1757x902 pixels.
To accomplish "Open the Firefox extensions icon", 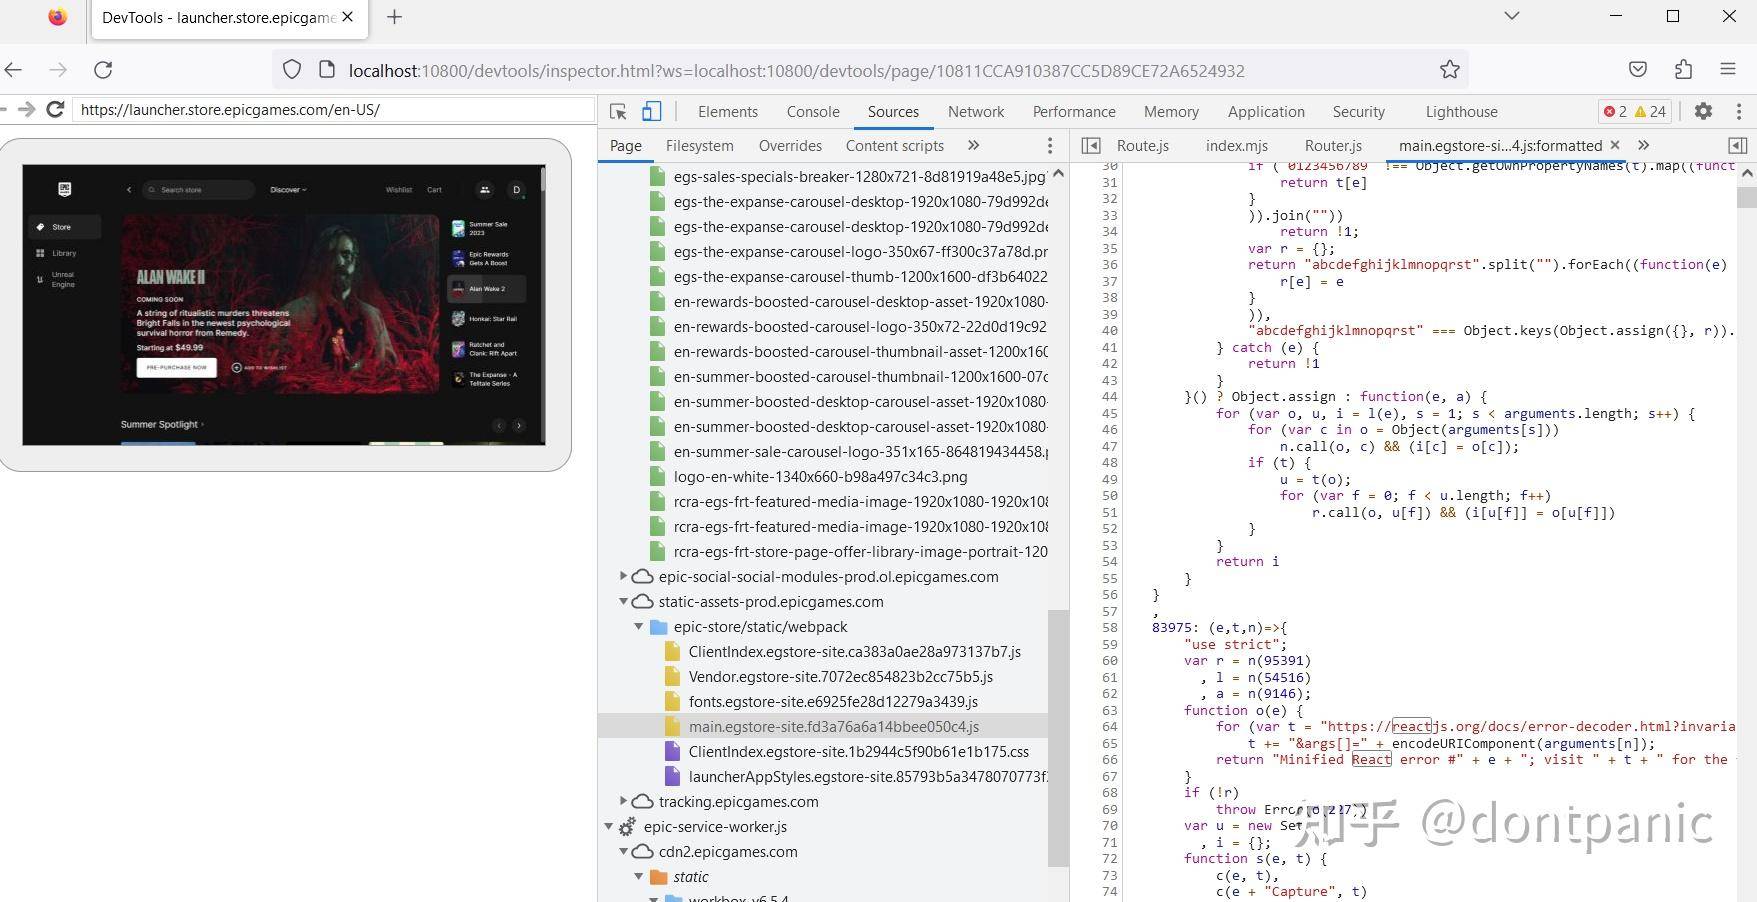I will [x=1683, y=70].
